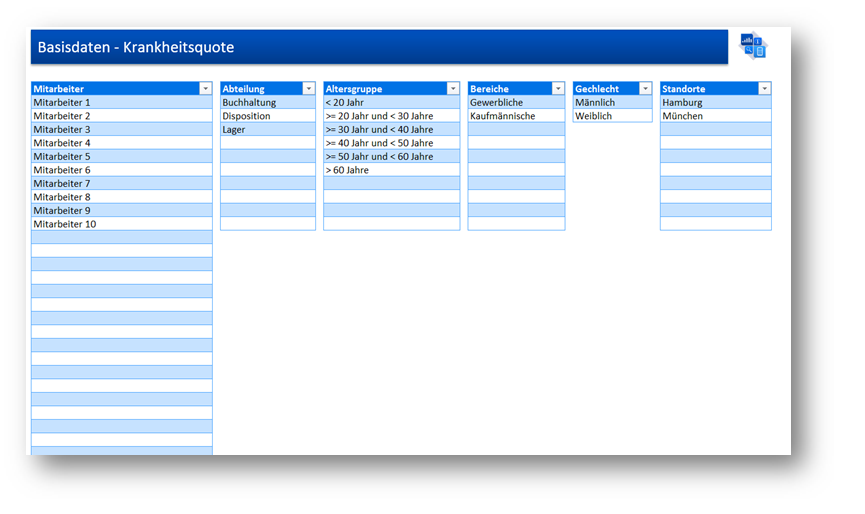Open the Standorte column filter dropdown

(764, 89)
